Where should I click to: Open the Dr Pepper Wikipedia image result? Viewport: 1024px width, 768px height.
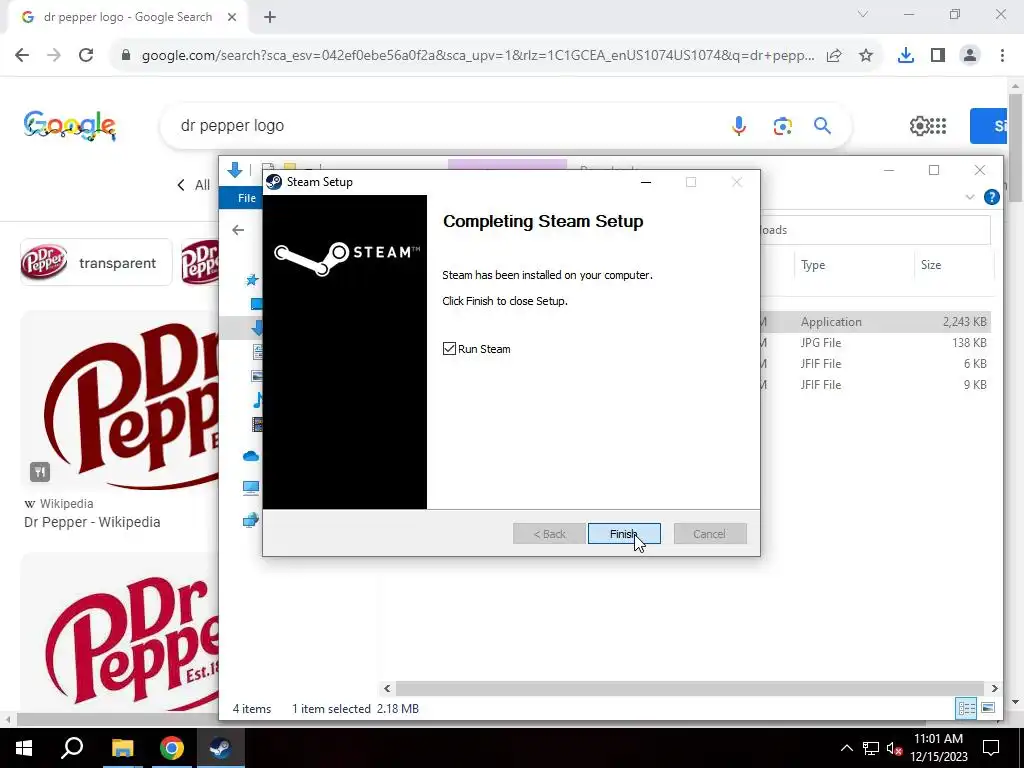tap(121, 401)
